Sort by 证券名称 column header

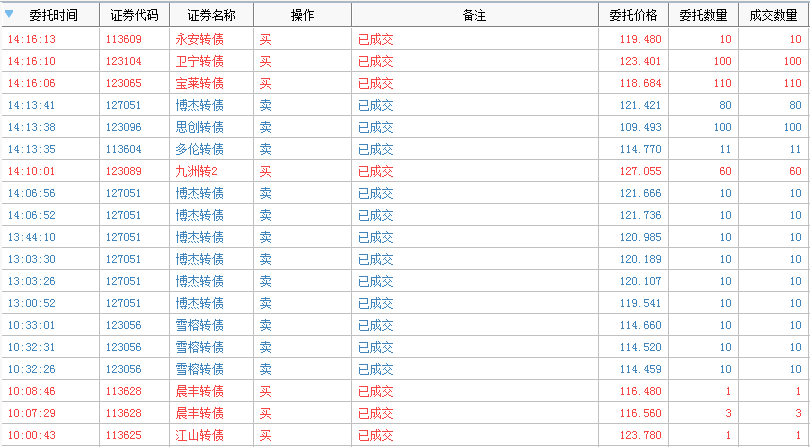[211, 15]
